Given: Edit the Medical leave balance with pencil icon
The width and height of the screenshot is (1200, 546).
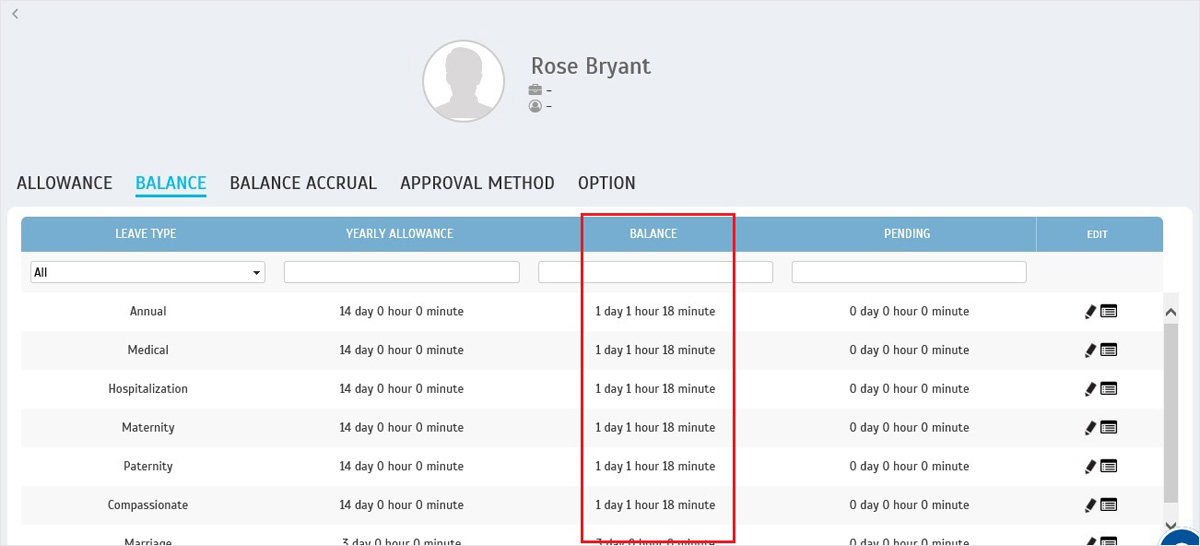Looking at the screenshot, I should tap(1091, 351).
